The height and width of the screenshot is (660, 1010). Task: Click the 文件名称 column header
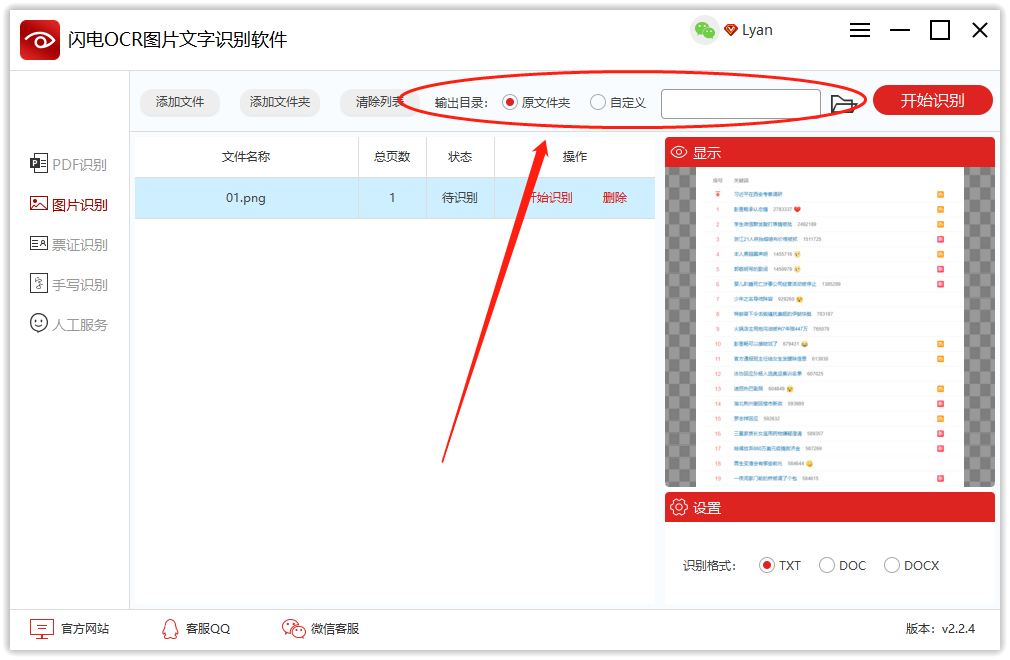(246, 156)
